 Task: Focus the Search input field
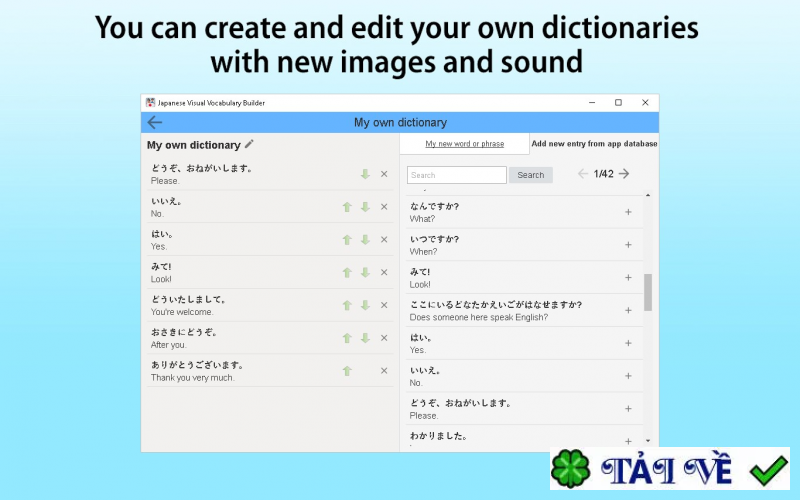pyautogui.click(x=457, y=175)
